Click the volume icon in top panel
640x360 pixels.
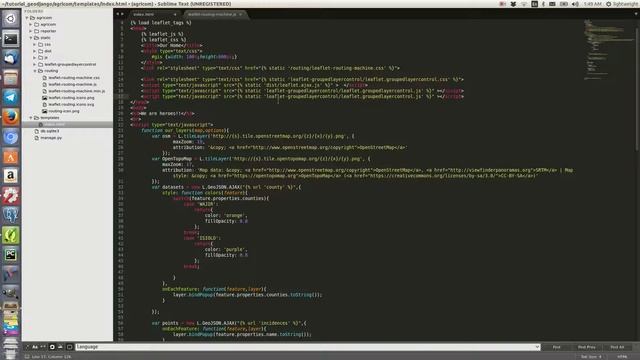click(575, 4)
